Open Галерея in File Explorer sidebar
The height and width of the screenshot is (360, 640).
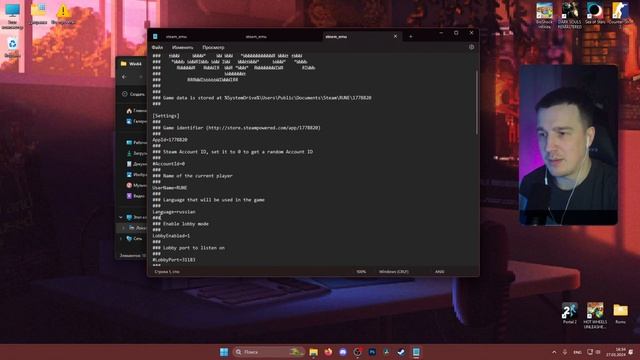136,121
